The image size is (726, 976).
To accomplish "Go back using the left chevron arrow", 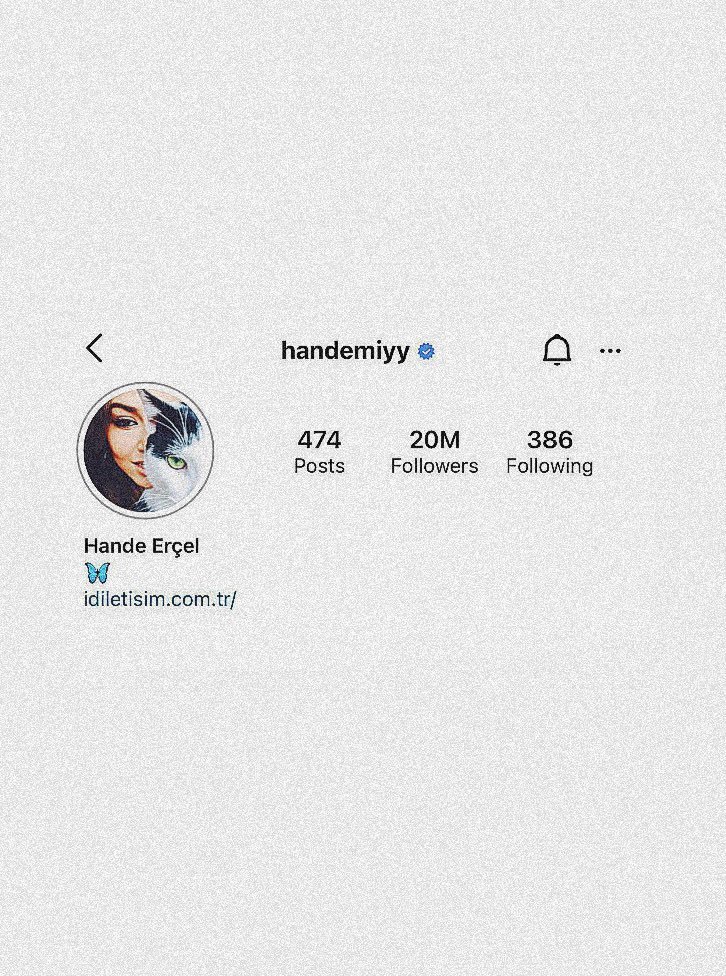I will coord(94,348).
